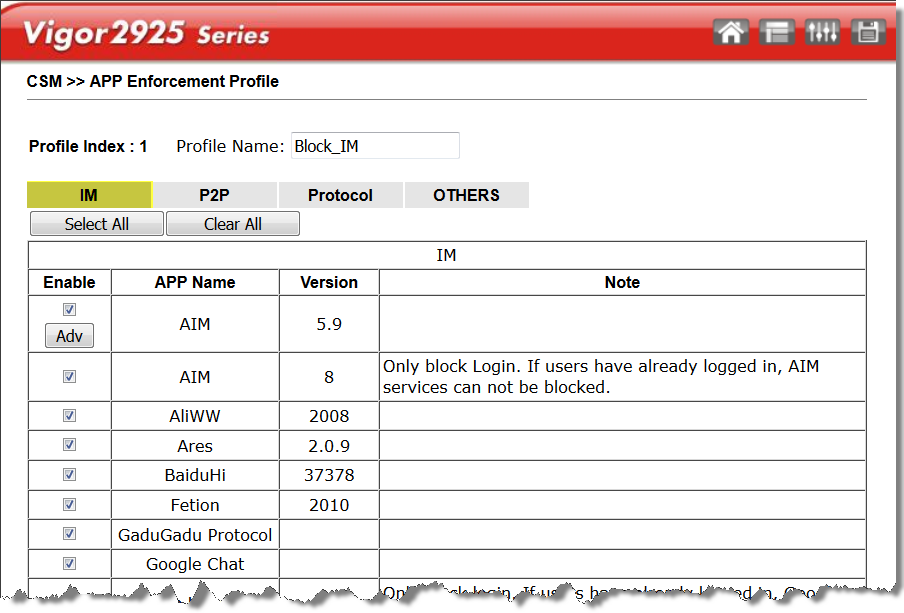Image resolution: width=904 pixels, height=613 pixels.
Task: Uncheck the AIM version 8 checkbox
Action: (69, 377)
